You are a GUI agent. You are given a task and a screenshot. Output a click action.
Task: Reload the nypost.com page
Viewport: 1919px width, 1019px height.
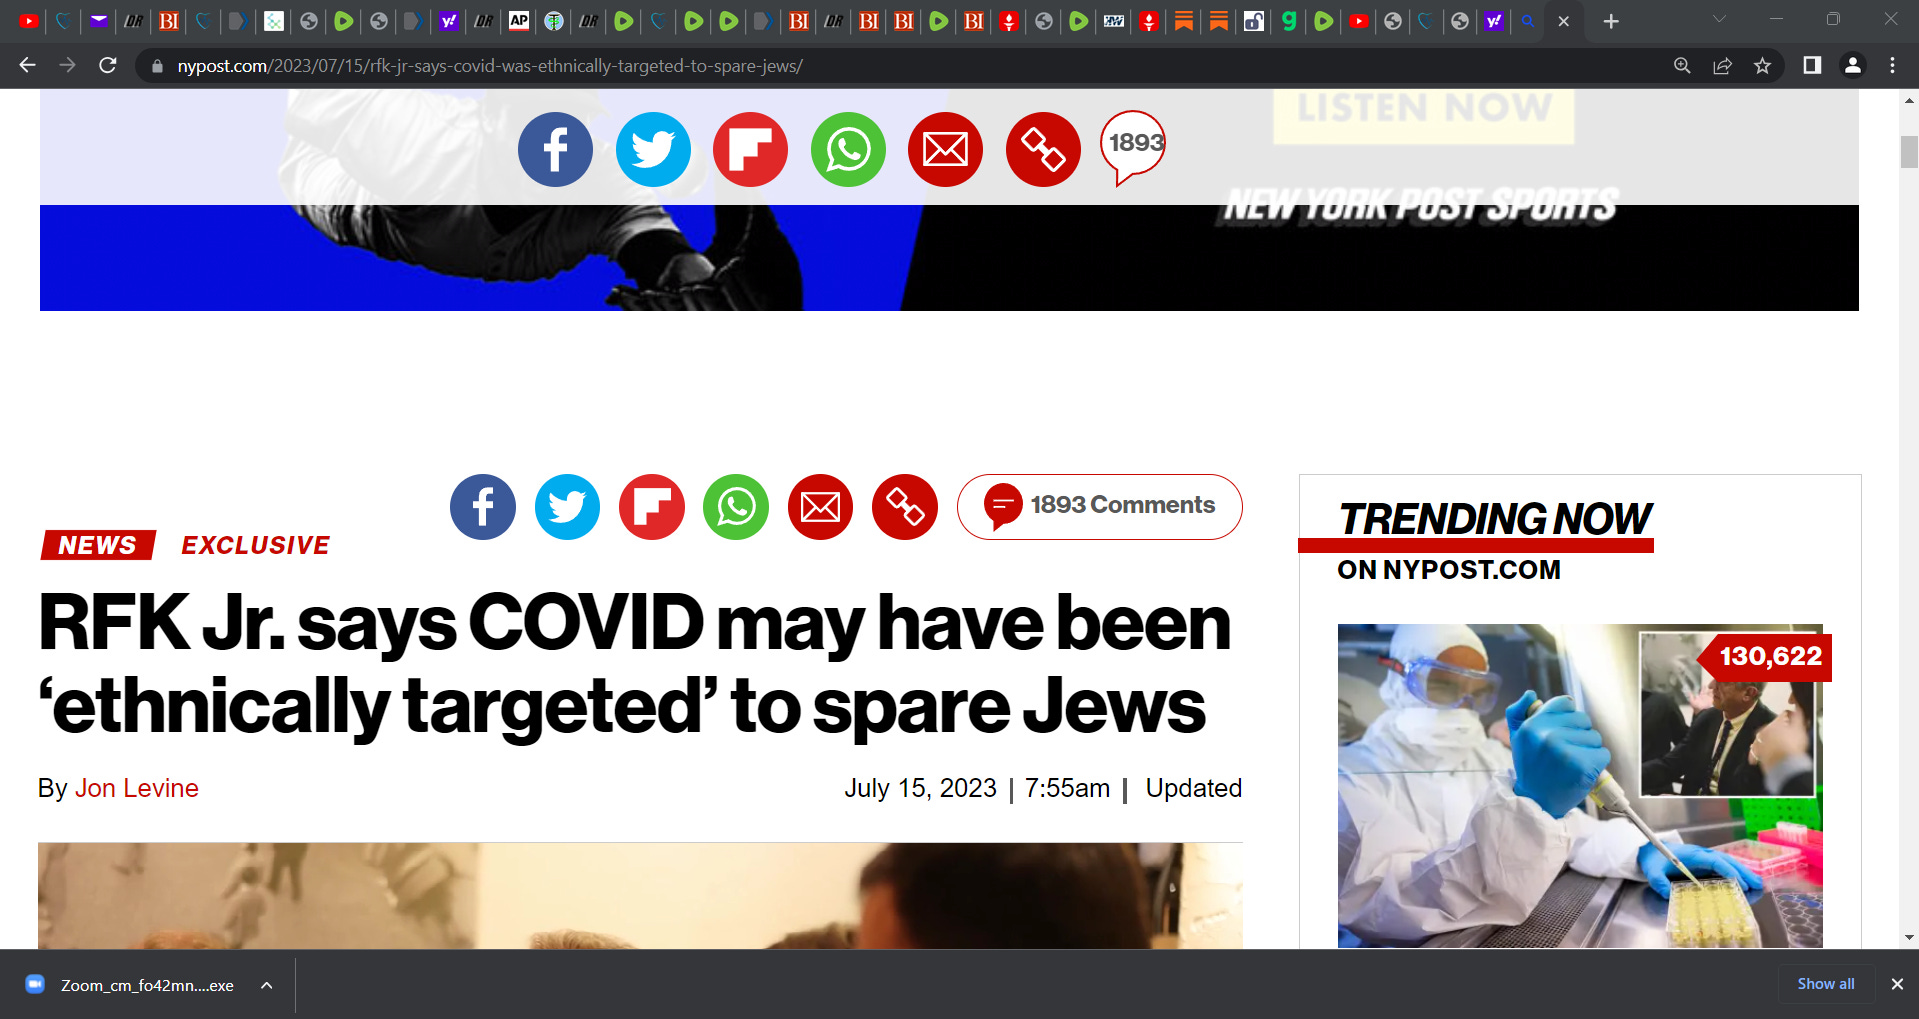(x=108, y=65)
